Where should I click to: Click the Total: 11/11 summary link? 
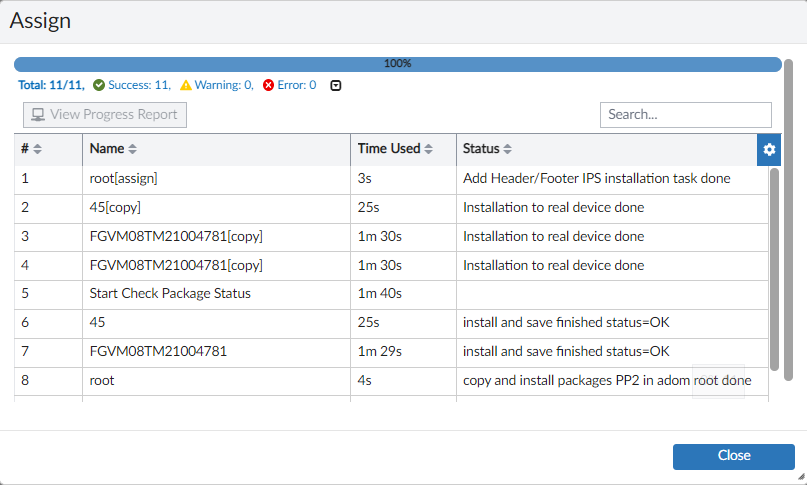tap(51, 86)
